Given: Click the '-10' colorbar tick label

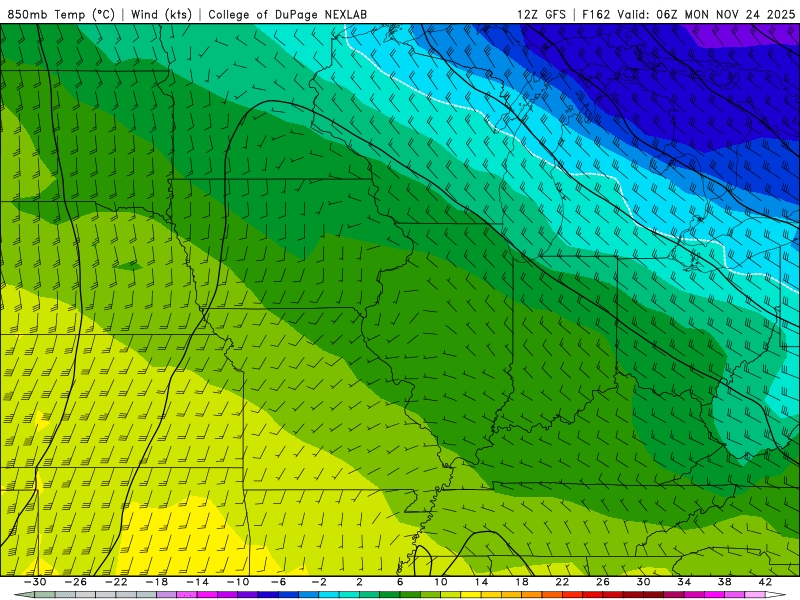Looking at the screenshot, I should pos(238,582).
